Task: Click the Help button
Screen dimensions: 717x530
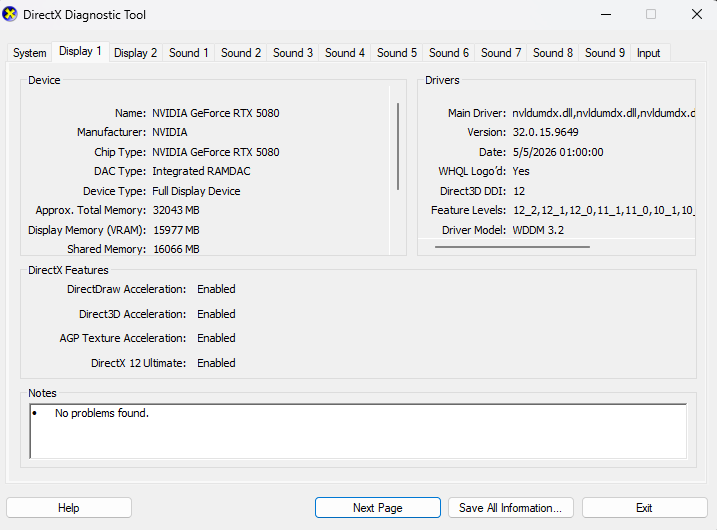Action: tap(69, 508)
